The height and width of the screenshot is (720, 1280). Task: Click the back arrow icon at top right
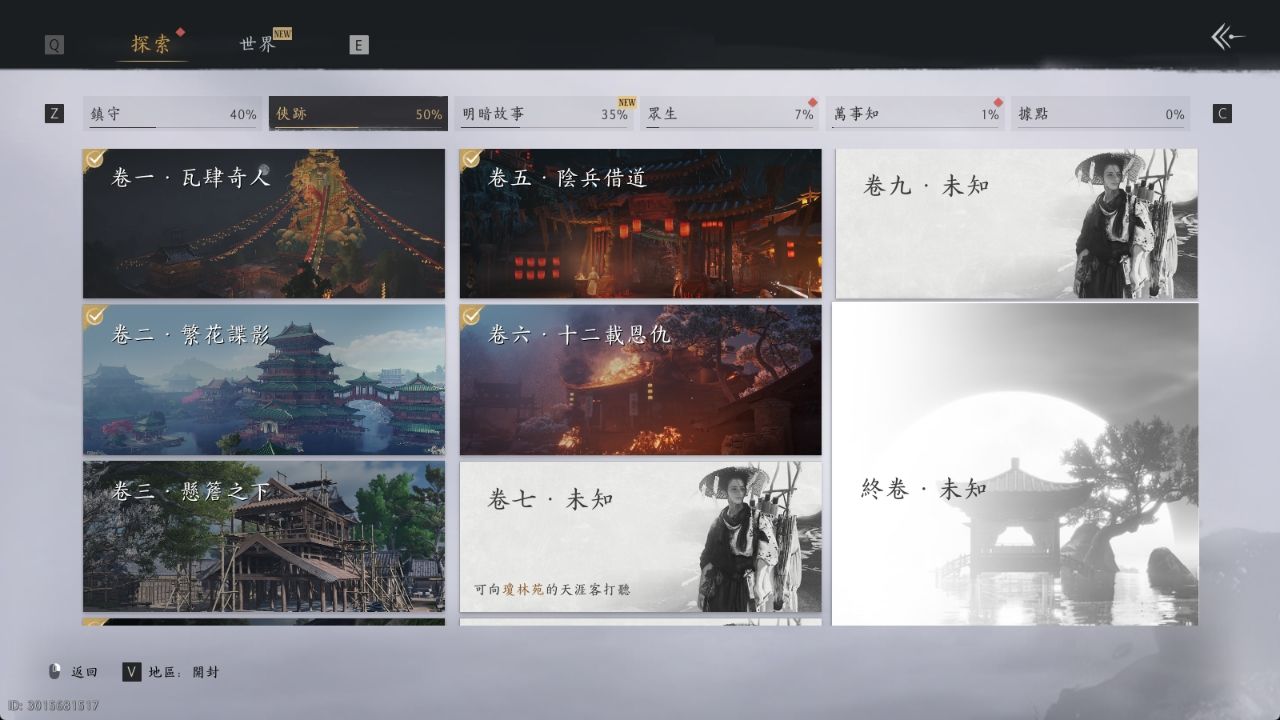click(x=1227, y=38)
